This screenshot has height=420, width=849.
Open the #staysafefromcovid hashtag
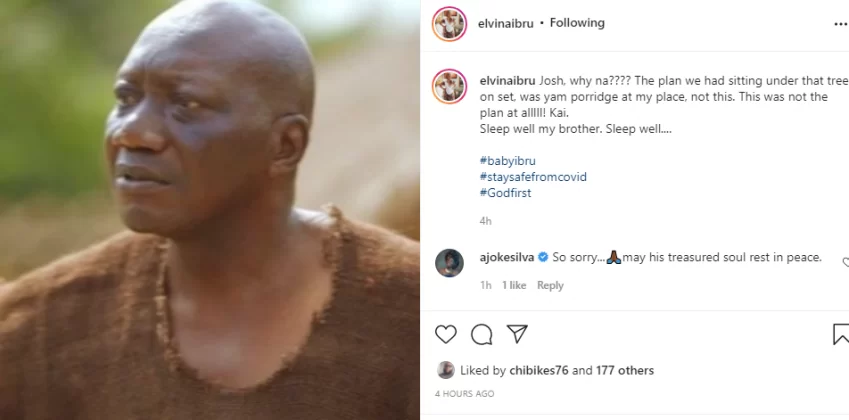click(x=533, y=177)
